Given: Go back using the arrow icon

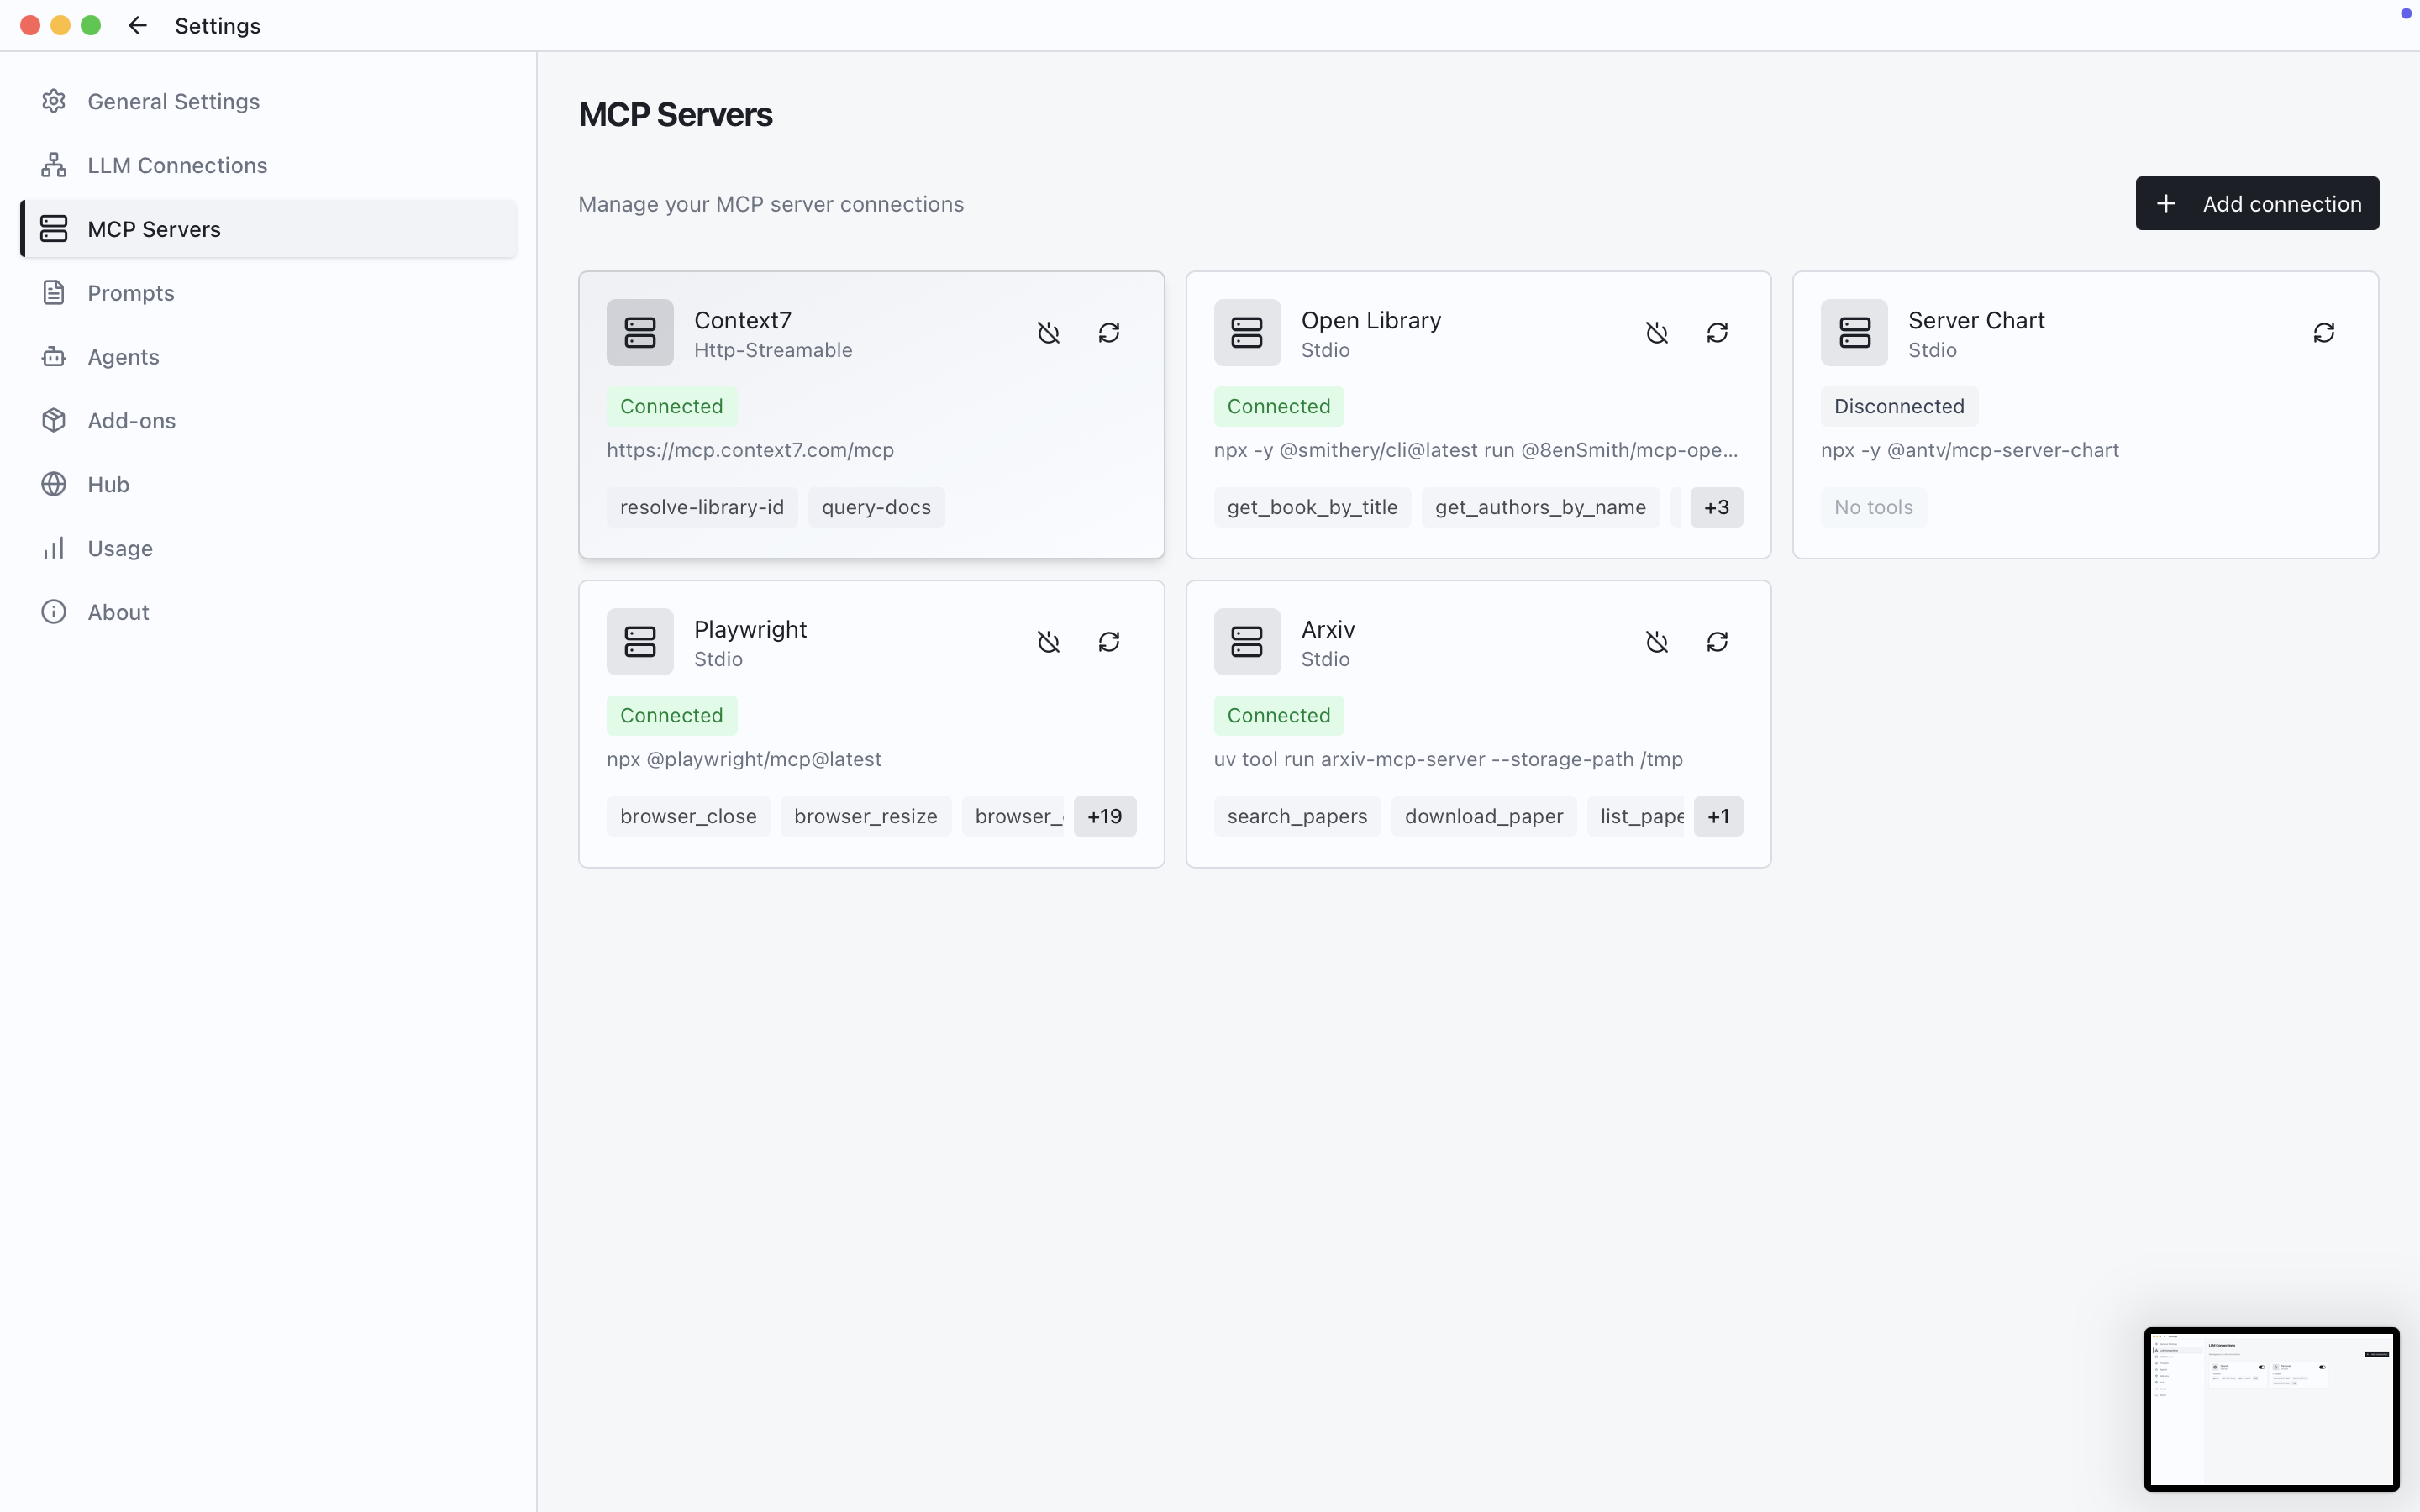Looking at the screenshot, I should pos(138,26).
